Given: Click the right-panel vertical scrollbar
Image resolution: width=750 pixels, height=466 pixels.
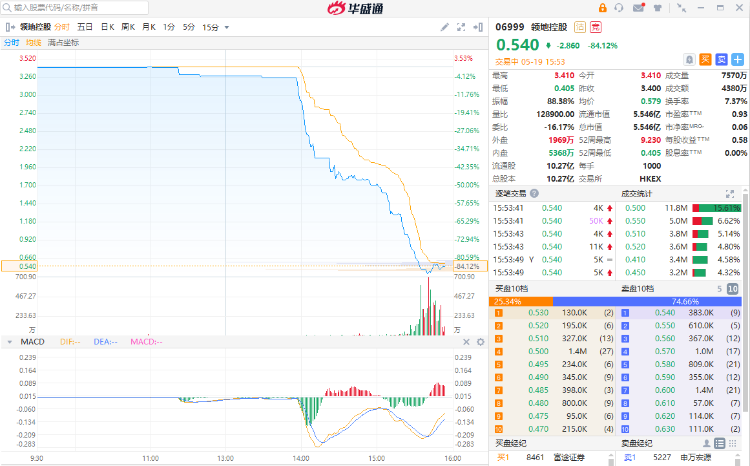Looking at the screenshot, I should tap(745, 301).
